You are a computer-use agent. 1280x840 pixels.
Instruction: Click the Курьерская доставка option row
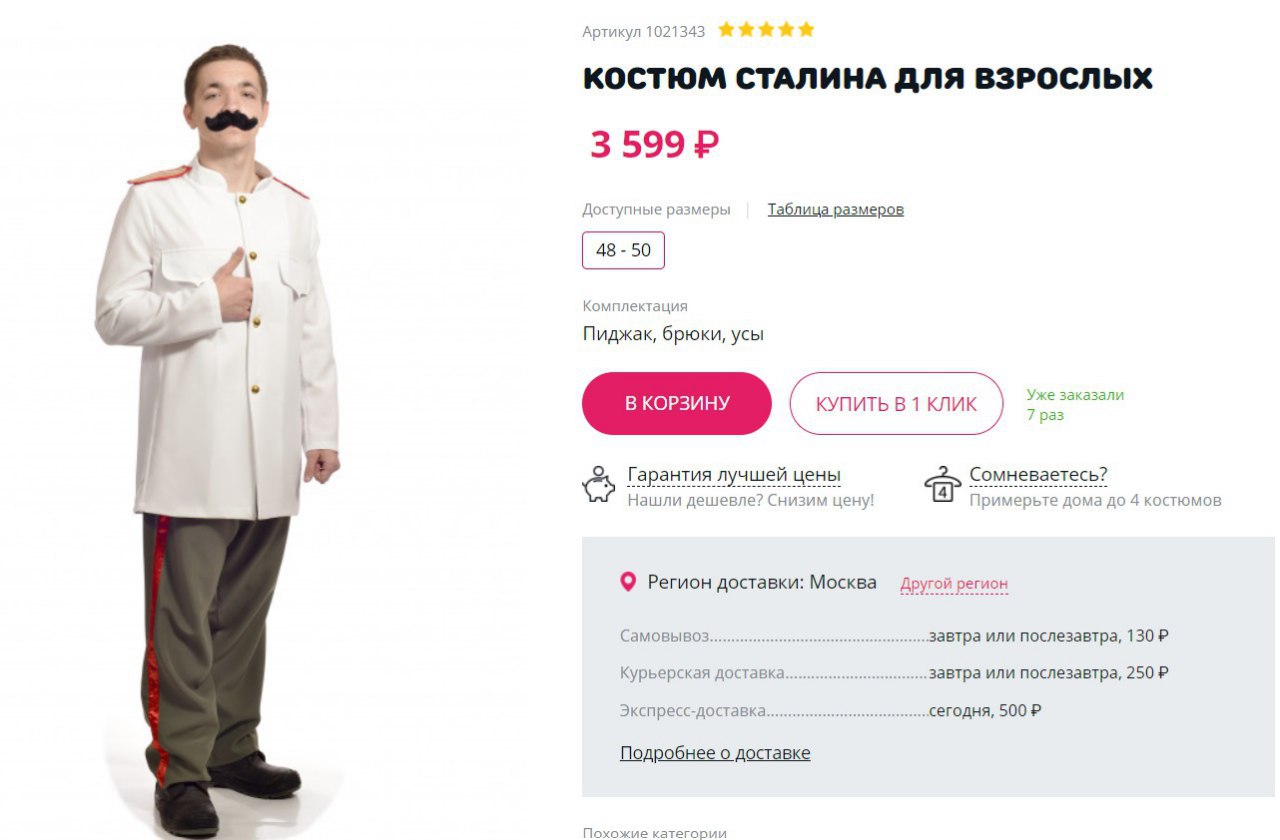(x=894, y=673)
